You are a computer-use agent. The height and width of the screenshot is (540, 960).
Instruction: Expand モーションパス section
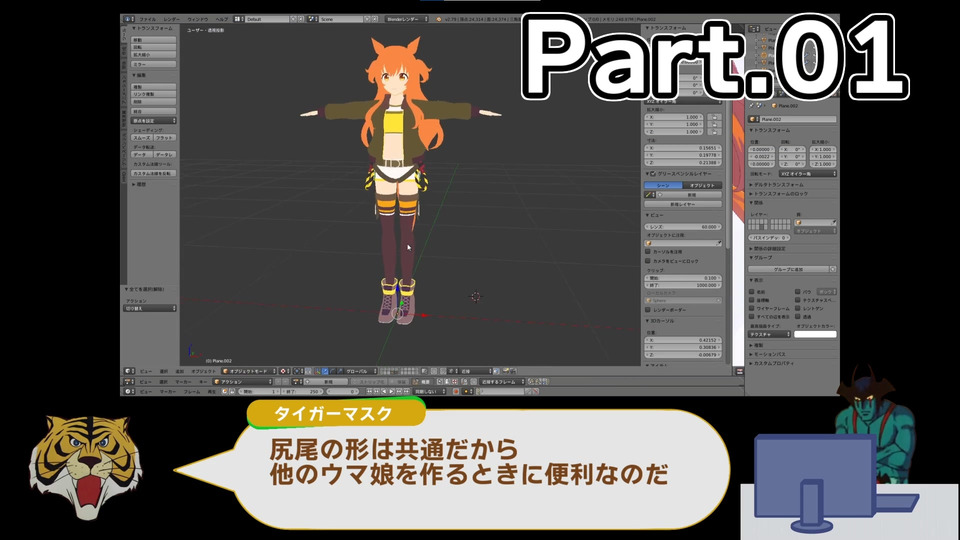point(768,354)
